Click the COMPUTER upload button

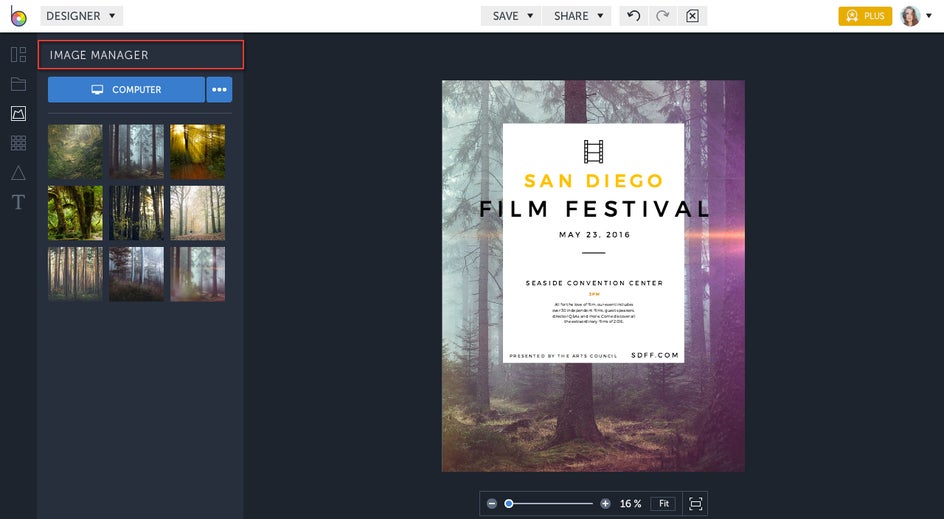126,89
